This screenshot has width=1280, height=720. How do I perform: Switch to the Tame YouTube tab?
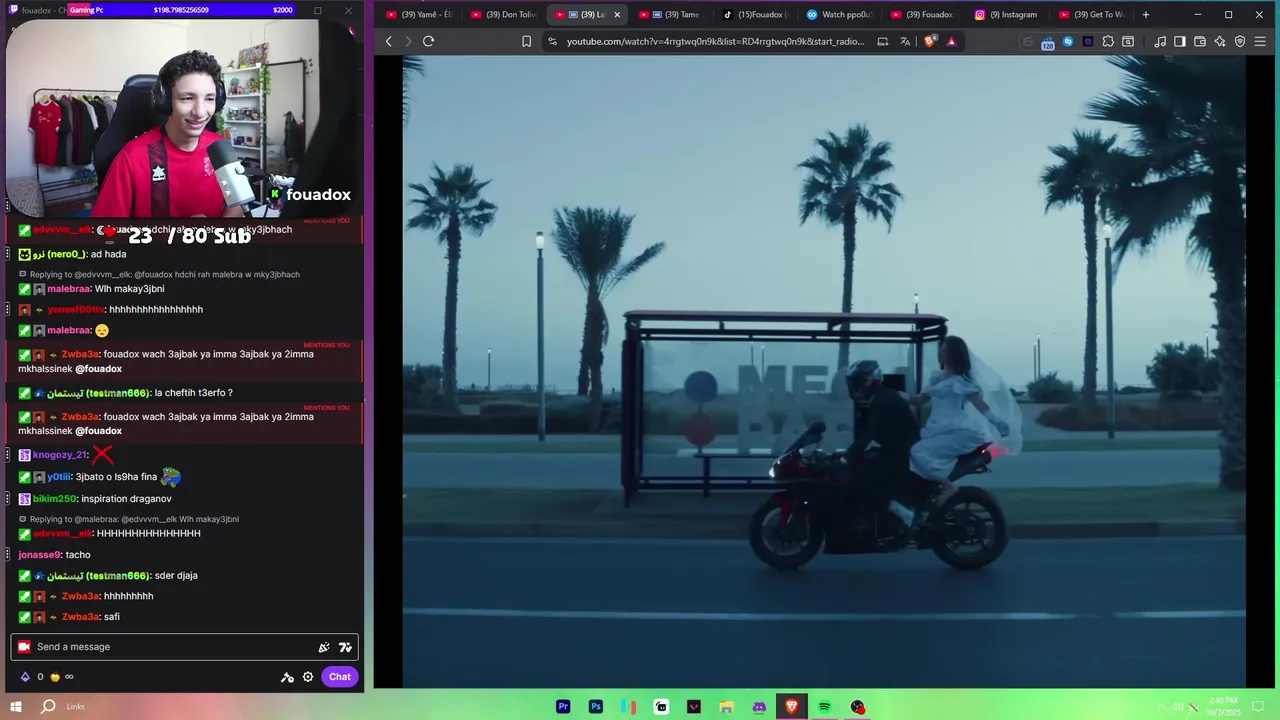tap(672, 14)
